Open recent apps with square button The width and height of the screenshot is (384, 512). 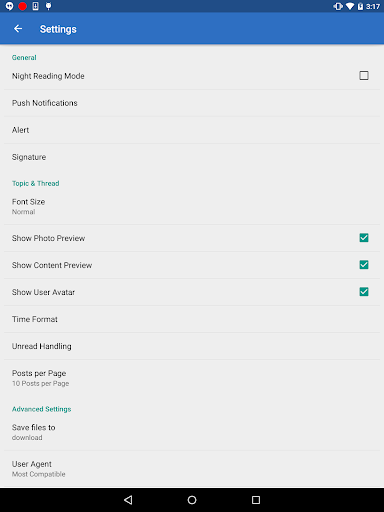pyautogui.click(x=256, y=500)
